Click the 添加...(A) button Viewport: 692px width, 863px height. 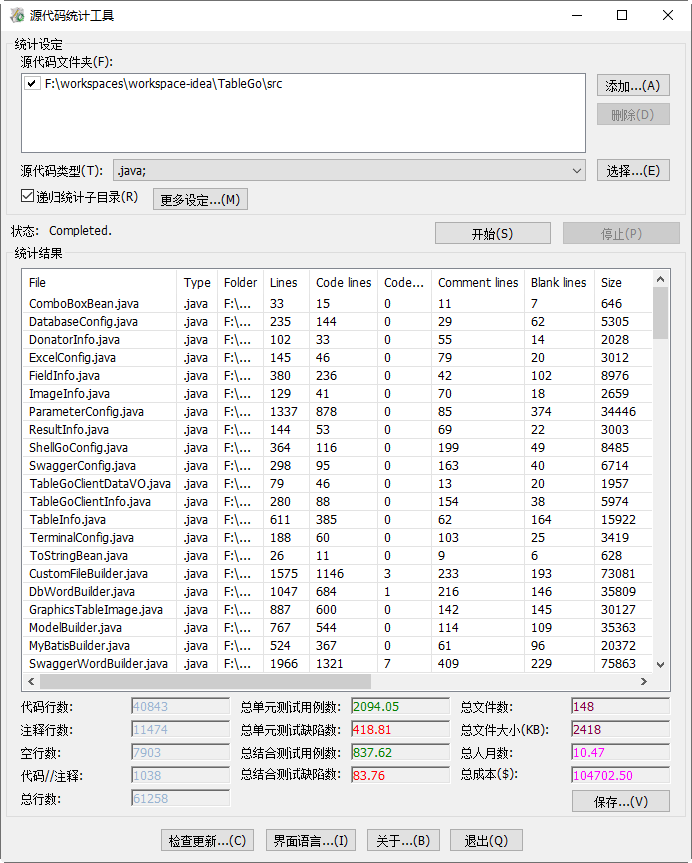pos(633,85)
